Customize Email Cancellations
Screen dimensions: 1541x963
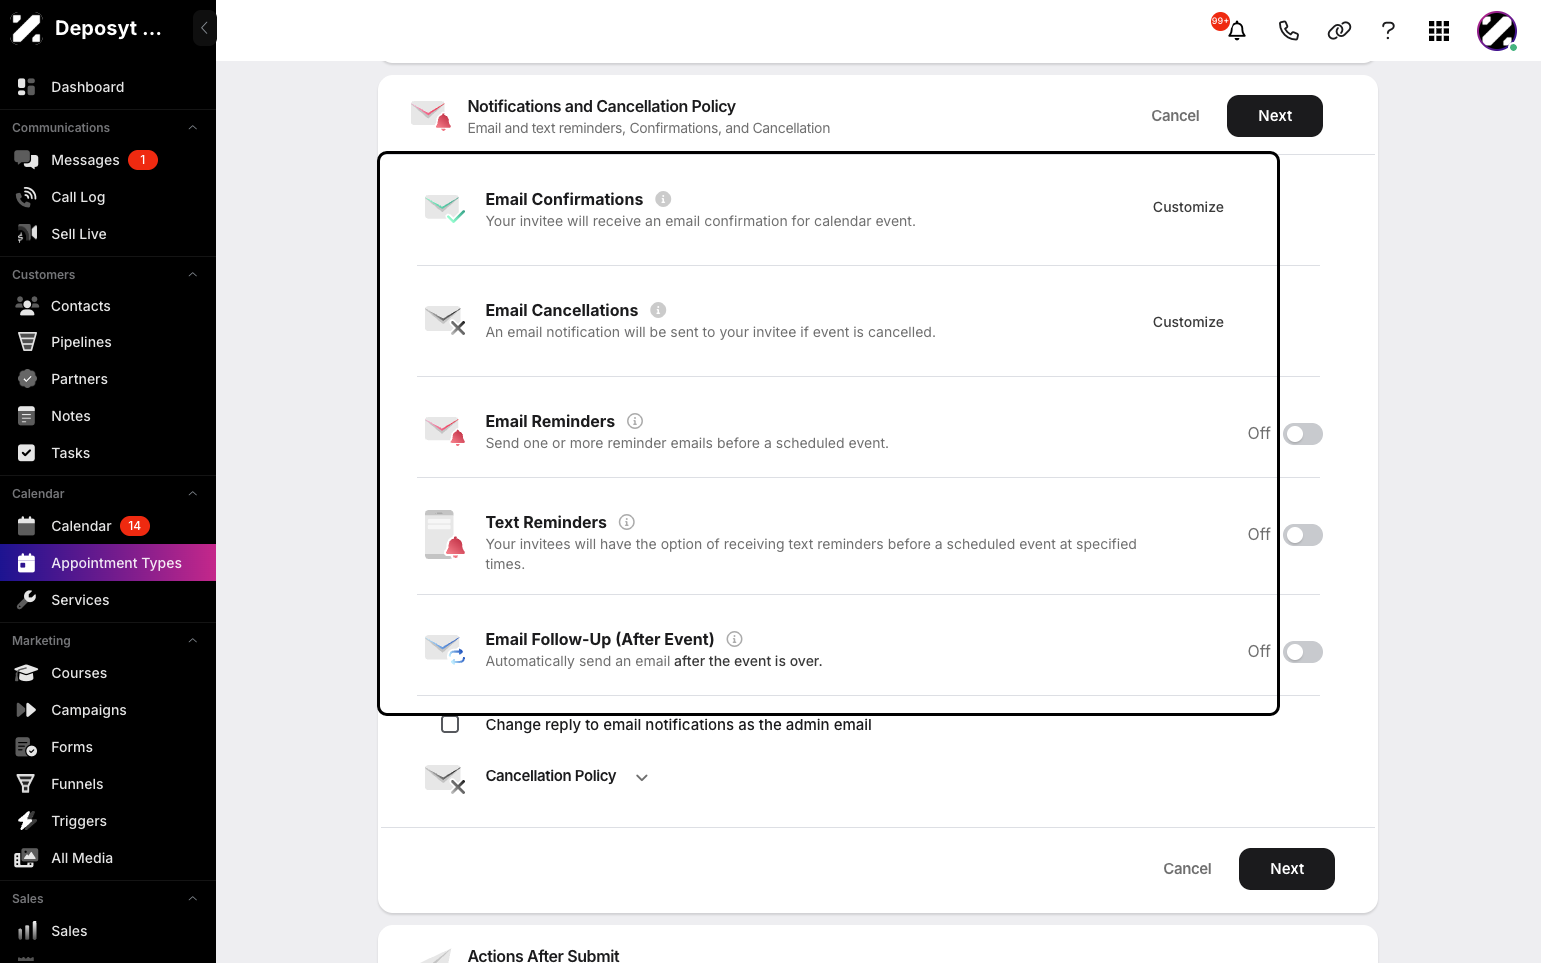tap(1188, 322)
